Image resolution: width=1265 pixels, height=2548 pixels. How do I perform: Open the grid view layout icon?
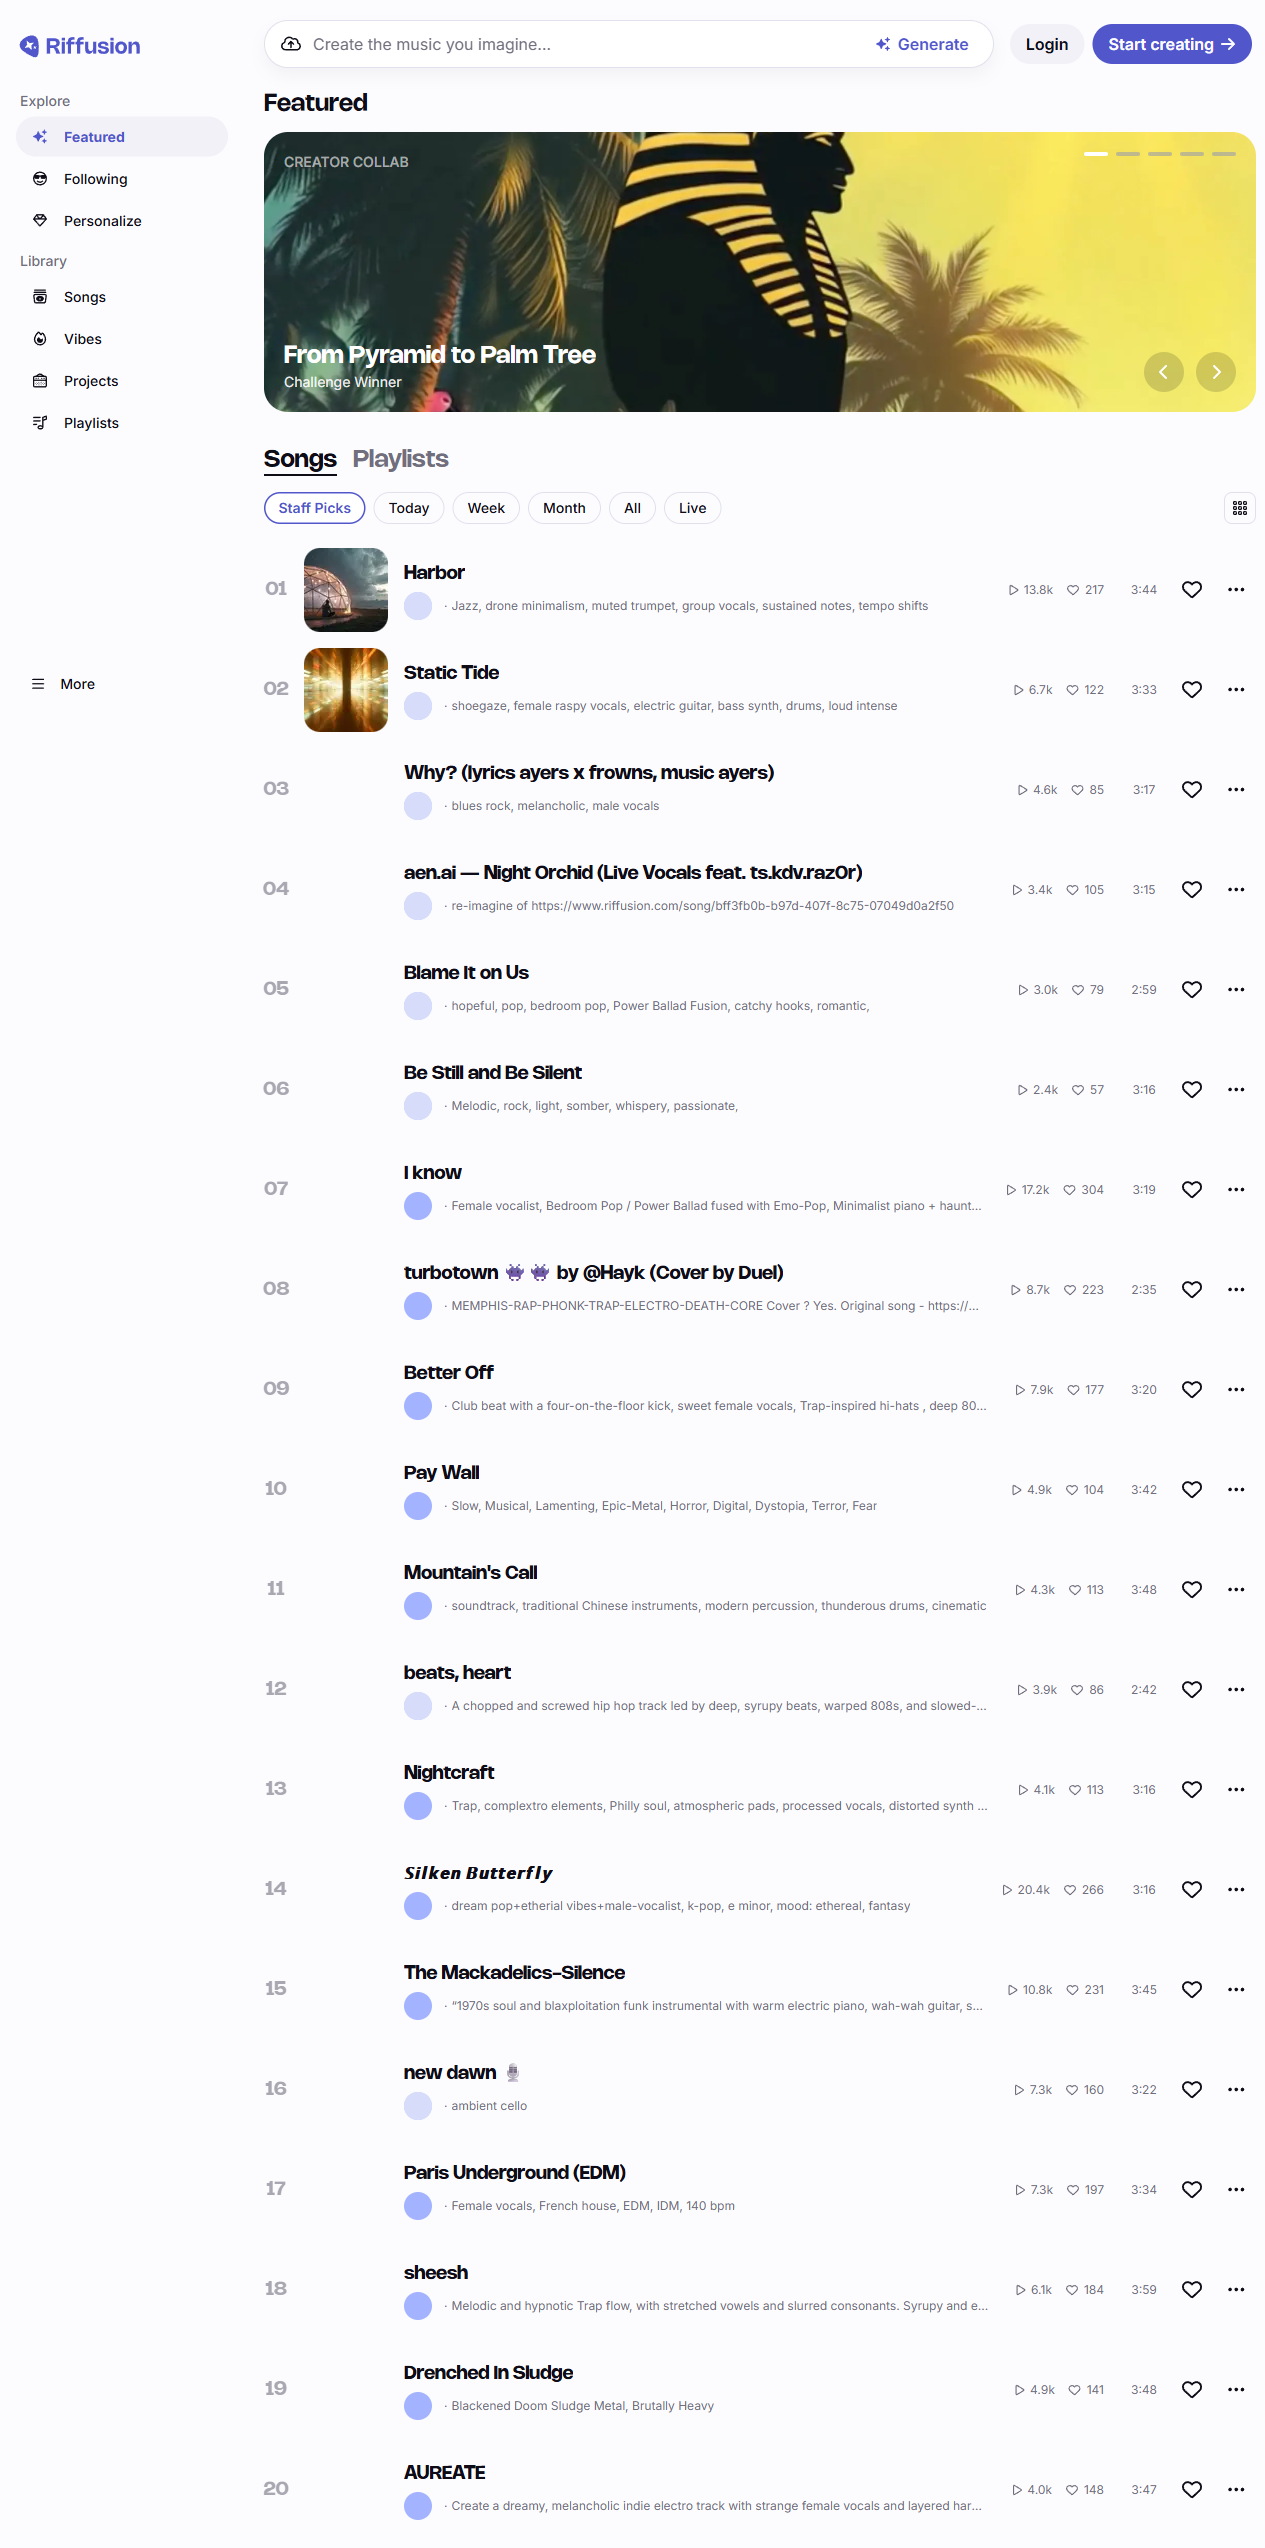pos(1239,508)
